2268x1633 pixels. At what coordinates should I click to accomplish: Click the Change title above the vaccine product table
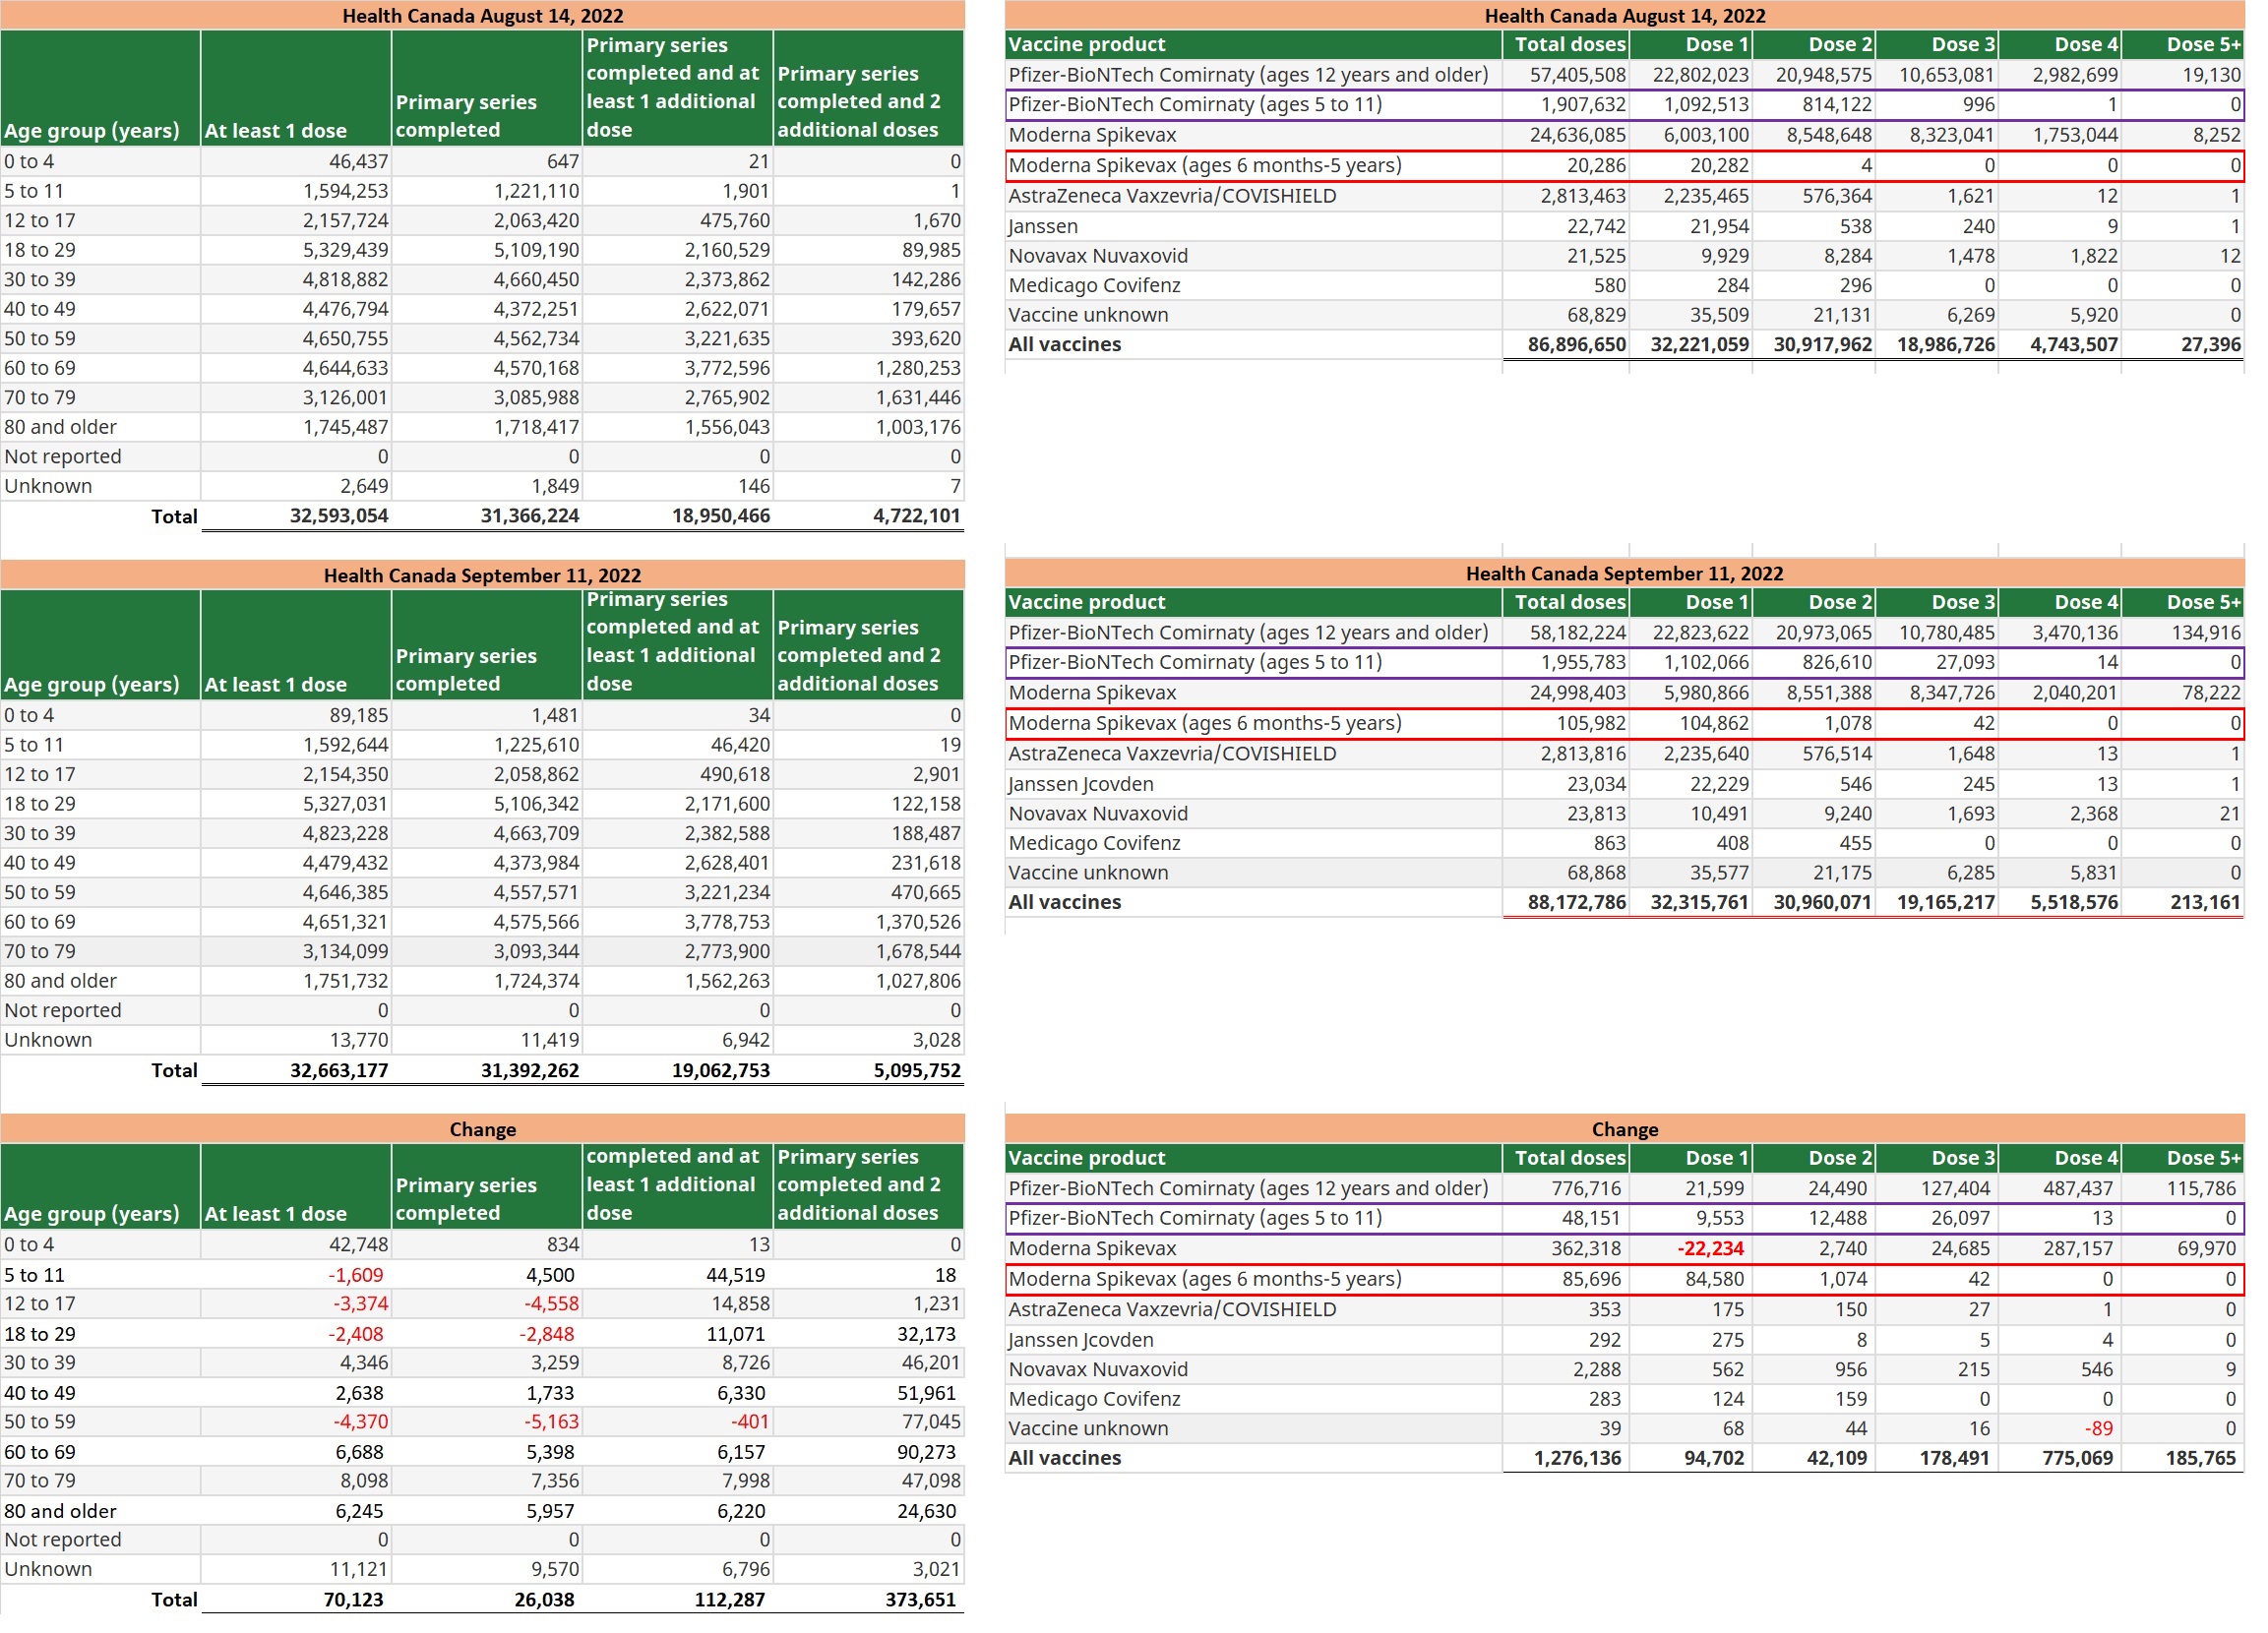click(x=1625, y=1129)
